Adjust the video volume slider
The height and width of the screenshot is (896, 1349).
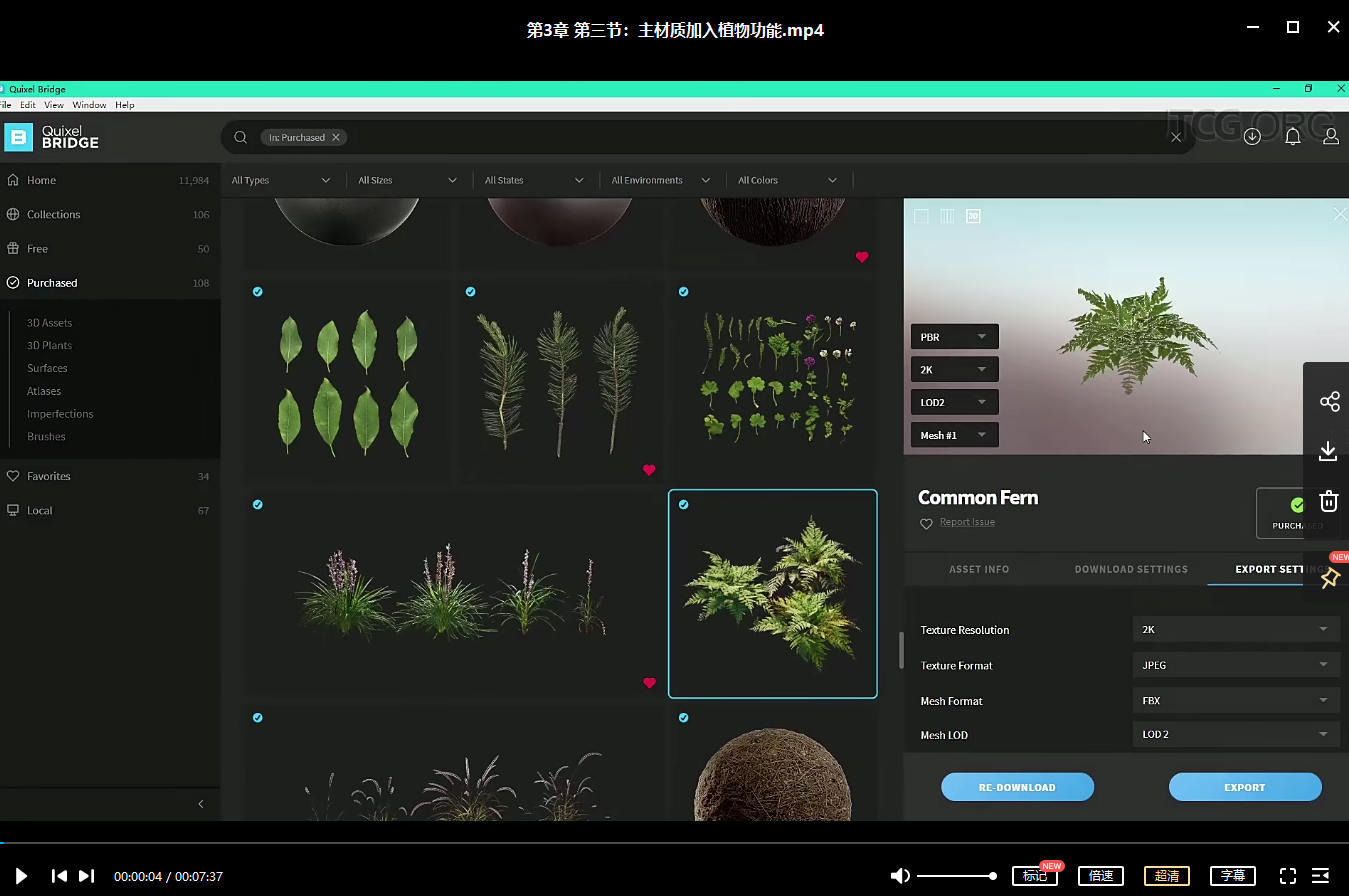pyautogui.click(x=956, y=876)
